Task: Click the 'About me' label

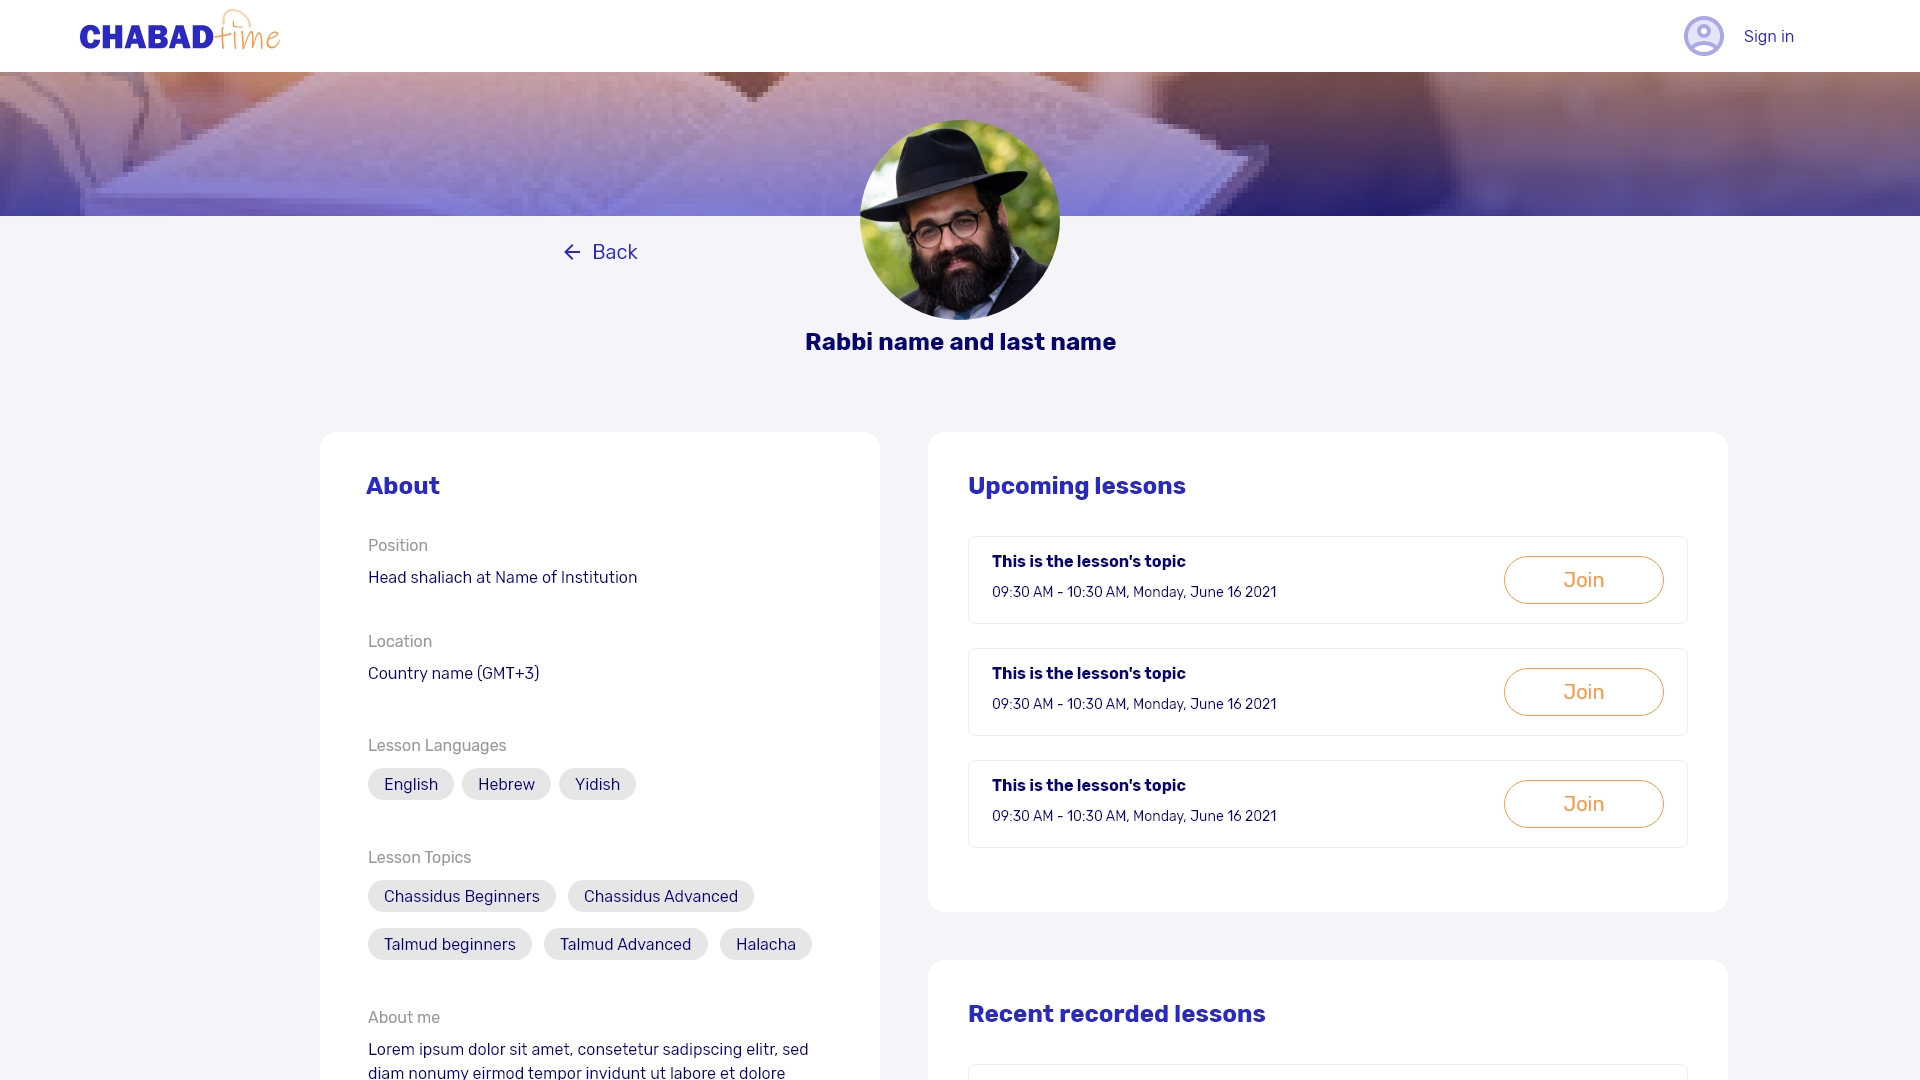Action: click(x=404, y=1017)
